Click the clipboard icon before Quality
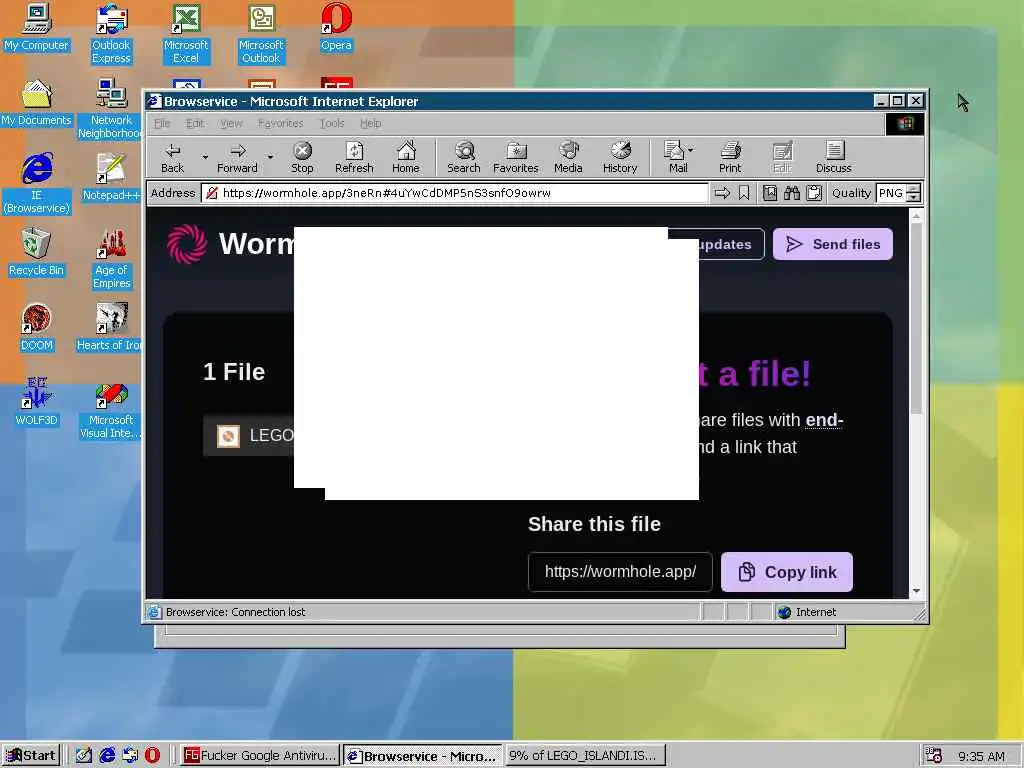The image size is (1024, 768). click(814, 193)
